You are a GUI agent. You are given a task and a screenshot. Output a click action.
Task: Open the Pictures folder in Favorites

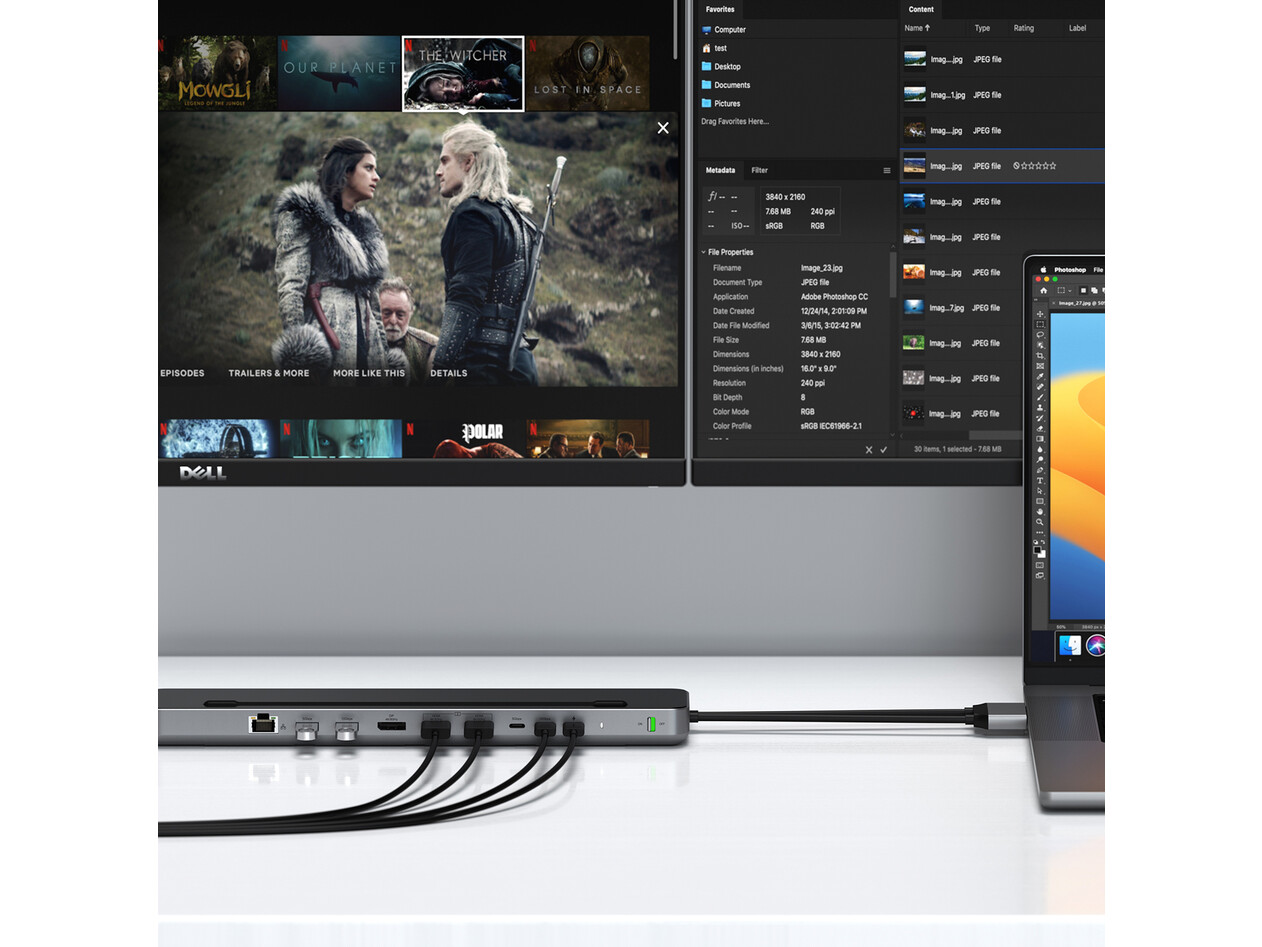[727, 103]
